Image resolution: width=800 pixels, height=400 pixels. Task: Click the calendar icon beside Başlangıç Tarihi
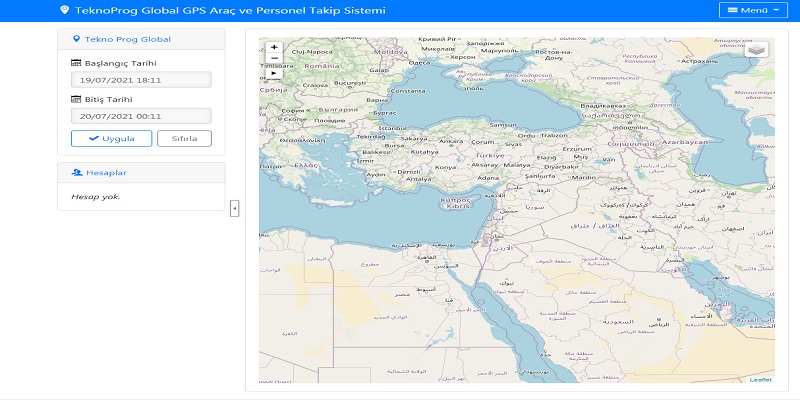pos(76,63)
